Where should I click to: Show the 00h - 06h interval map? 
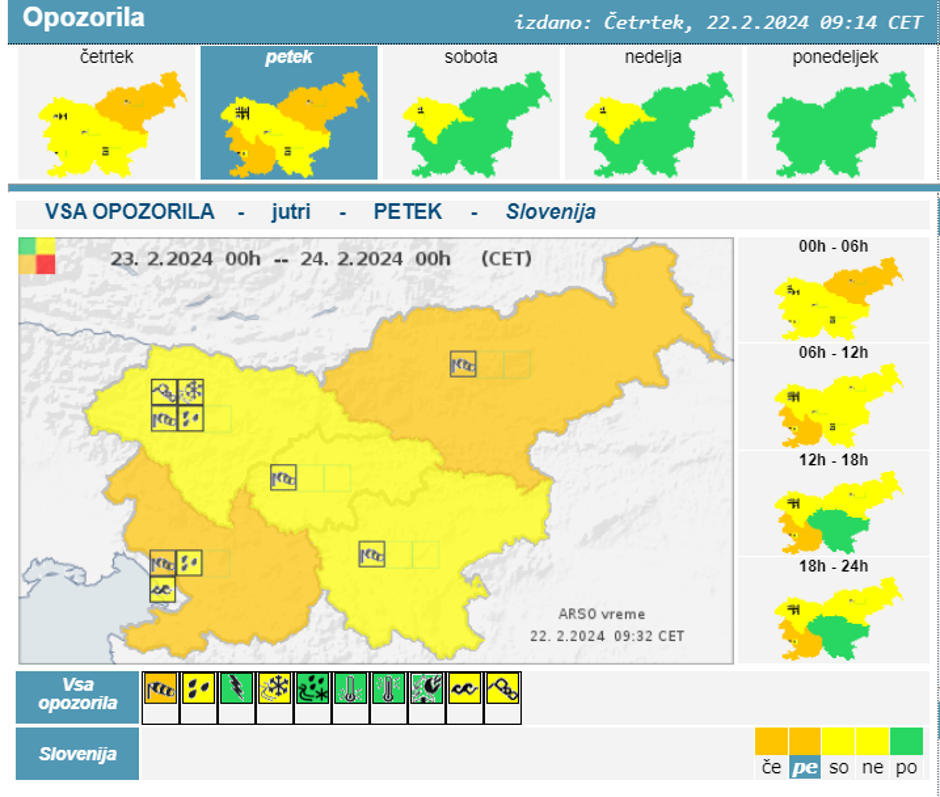[834, 291]
